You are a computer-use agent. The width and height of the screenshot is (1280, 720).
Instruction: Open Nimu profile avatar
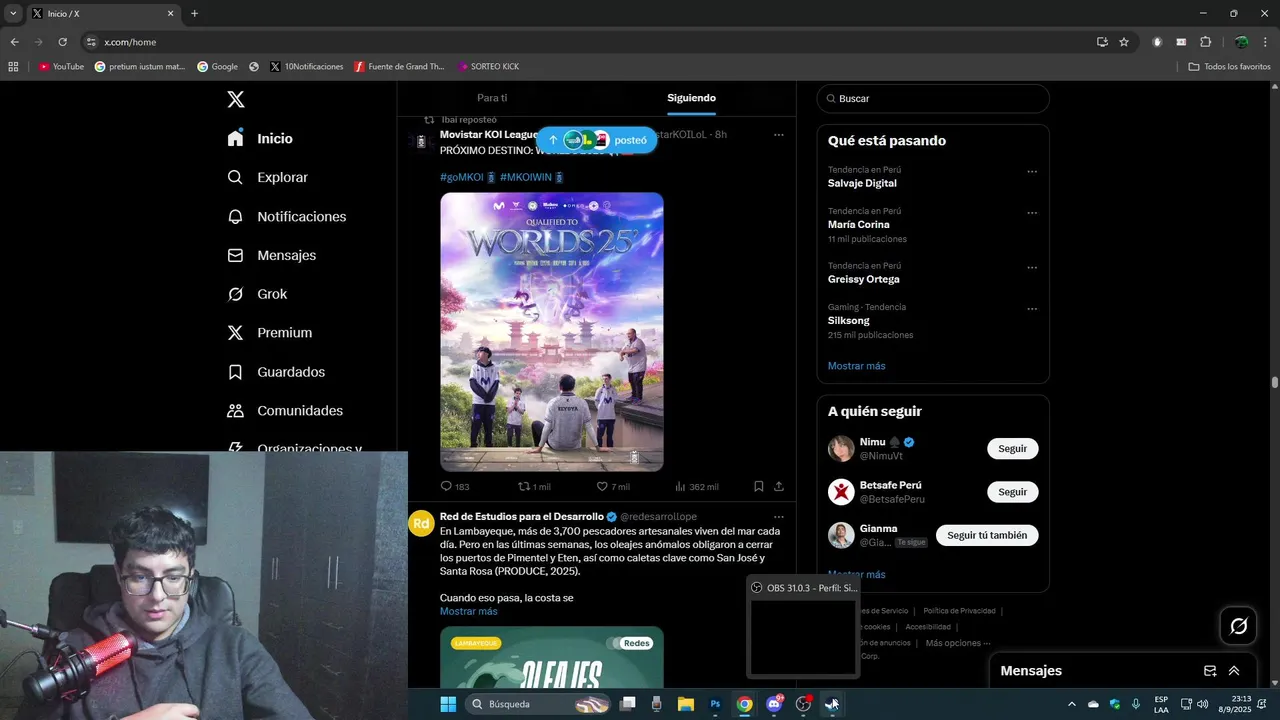[x=841, y=448]
